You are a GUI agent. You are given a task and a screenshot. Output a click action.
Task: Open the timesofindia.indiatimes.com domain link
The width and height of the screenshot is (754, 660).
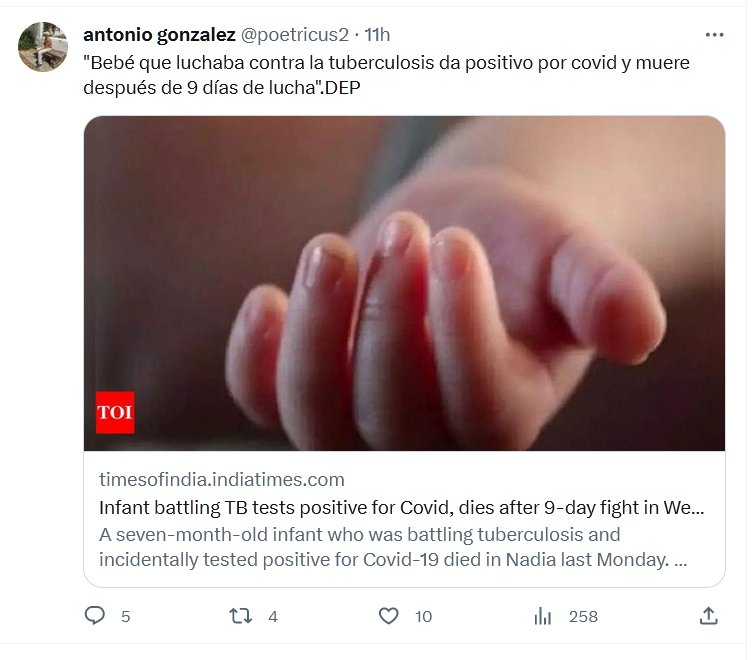click(222, 480)
